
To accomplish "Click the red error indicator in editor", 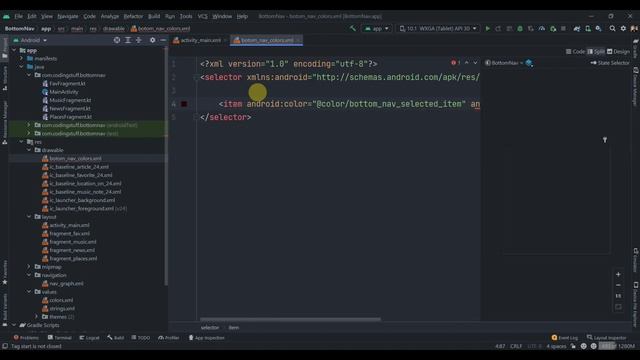I will click(456, 63).
